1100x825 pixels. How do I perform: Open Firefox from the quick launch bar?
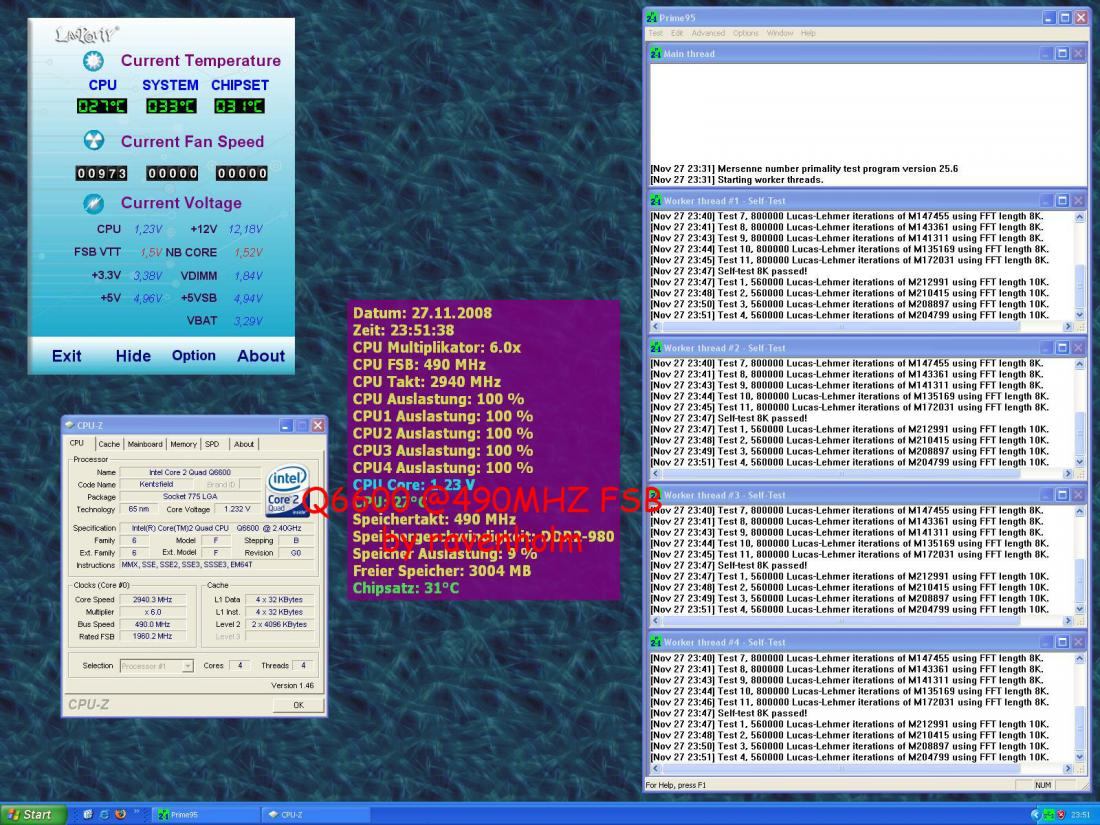coord(120,814)
